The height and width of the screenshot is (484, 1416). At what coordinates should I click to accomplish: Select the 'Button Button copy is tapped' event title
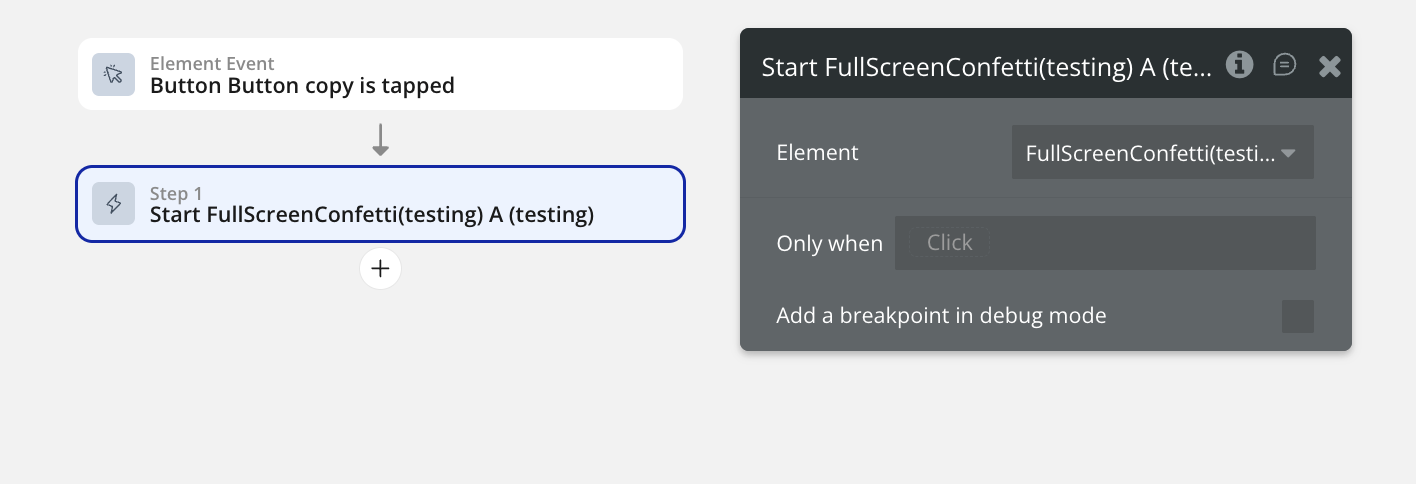(302, 86)
